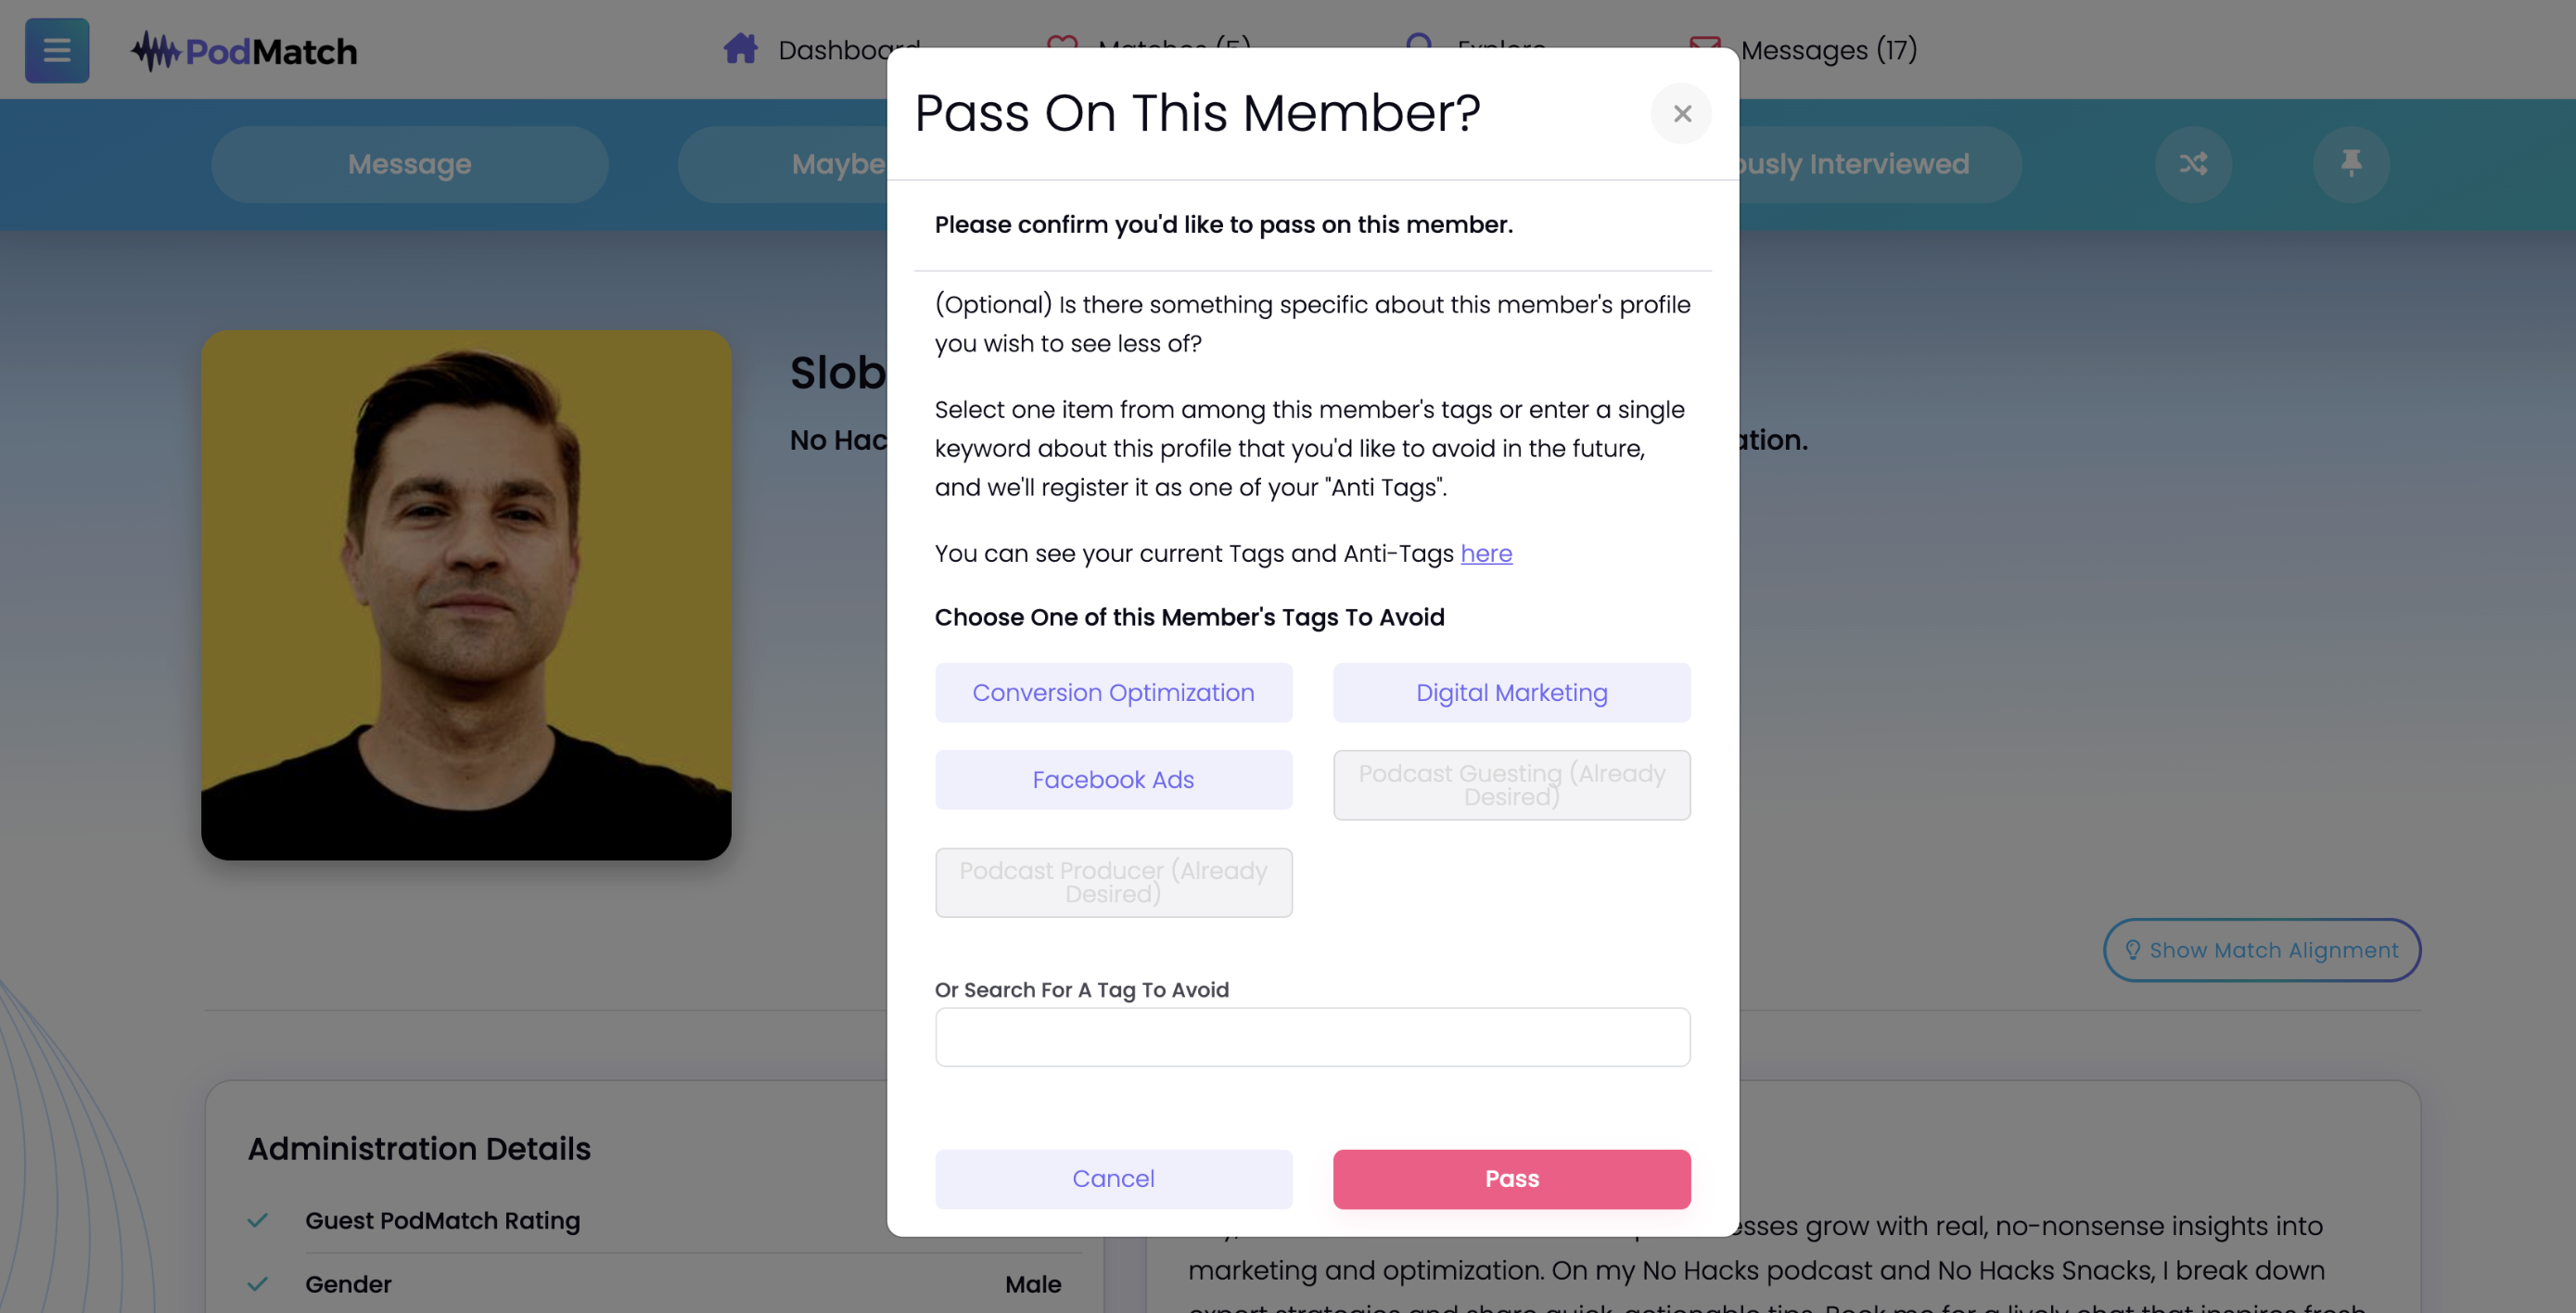2576x1313 pixels.
Task: Click the member's profile photo
Action: [466, 594]
